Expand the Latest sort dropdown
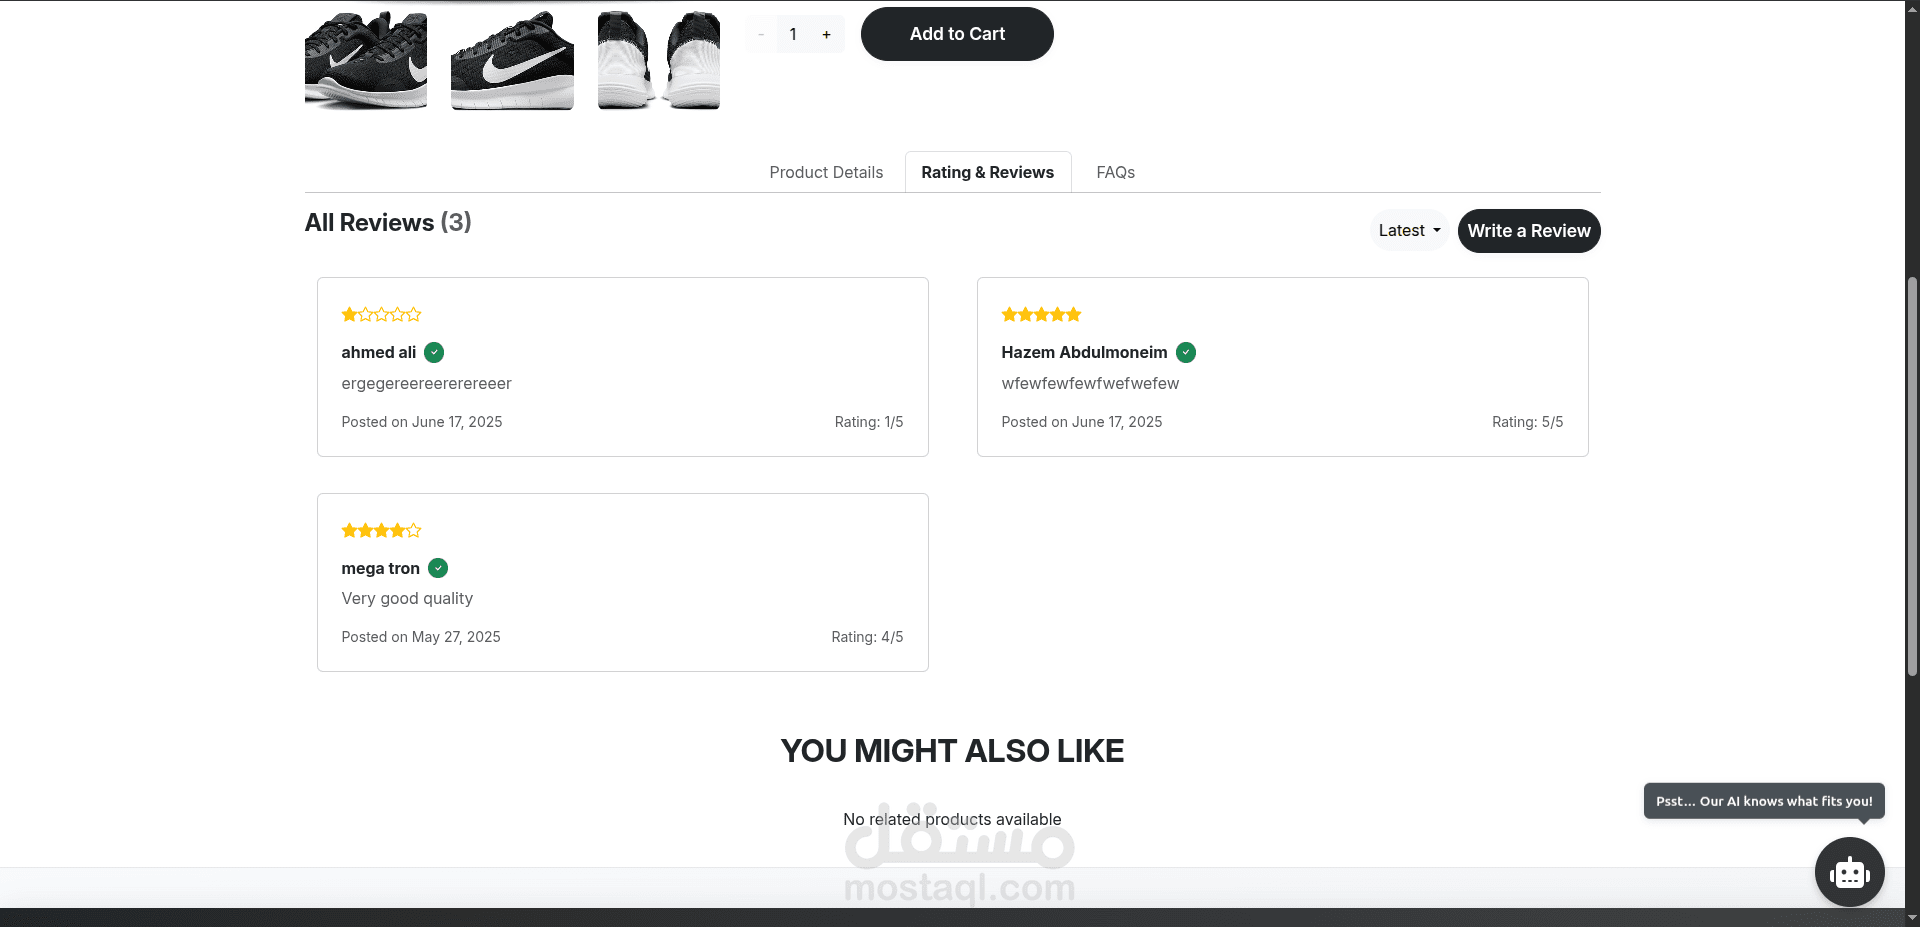 pyautogui.click(x=1408, y=231)
